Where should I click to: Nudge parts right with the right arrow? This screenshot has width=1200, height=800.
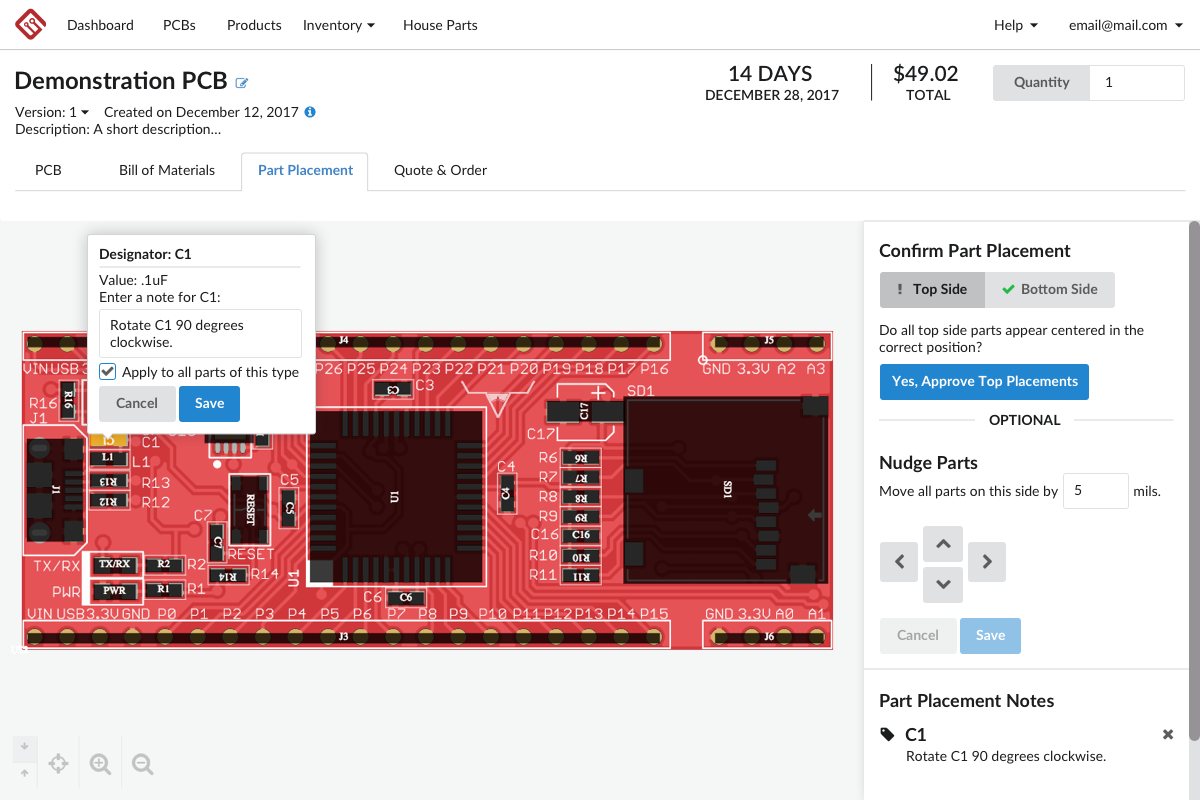(987, 561)
